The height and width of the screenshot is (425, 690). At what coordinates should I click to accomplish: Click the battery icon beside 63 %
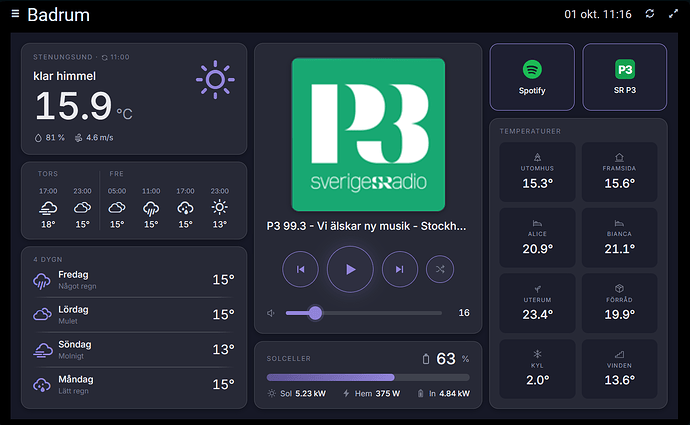coord(426,359)
